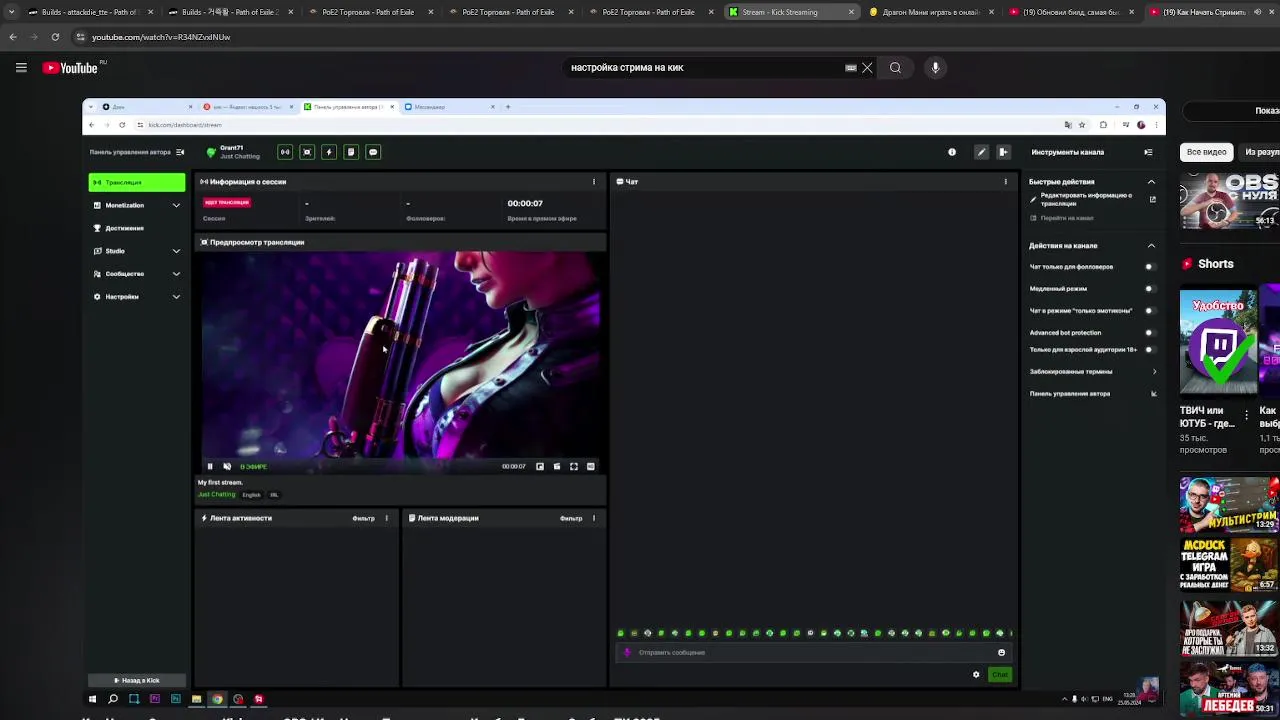Viewport: 1280px width, 720px height.
Task: Toggle the stream preview panel icon
Action: coord(307,152)
